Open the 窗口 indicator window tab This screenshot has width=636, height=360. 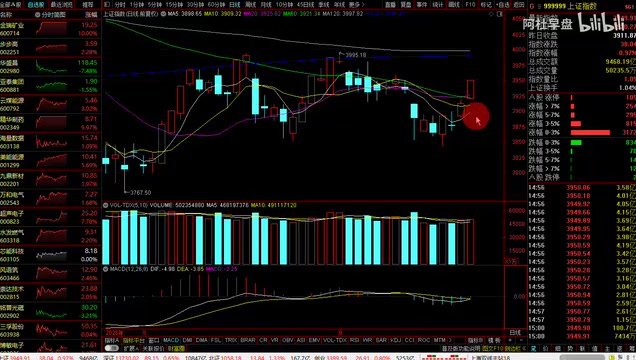click(x=154, y=340)
